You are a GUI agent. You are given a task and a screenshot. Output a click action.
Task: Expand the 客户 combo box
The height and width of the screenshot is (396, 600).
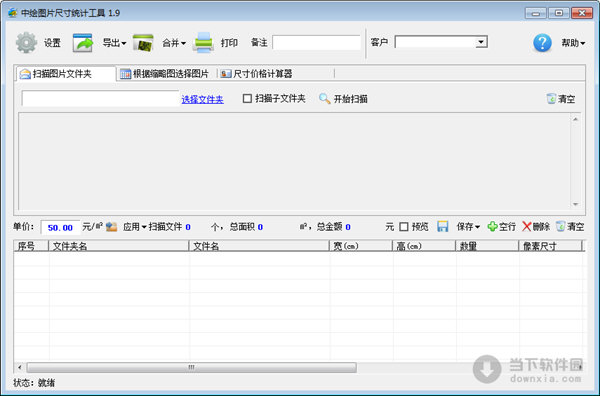click(481, 42)
